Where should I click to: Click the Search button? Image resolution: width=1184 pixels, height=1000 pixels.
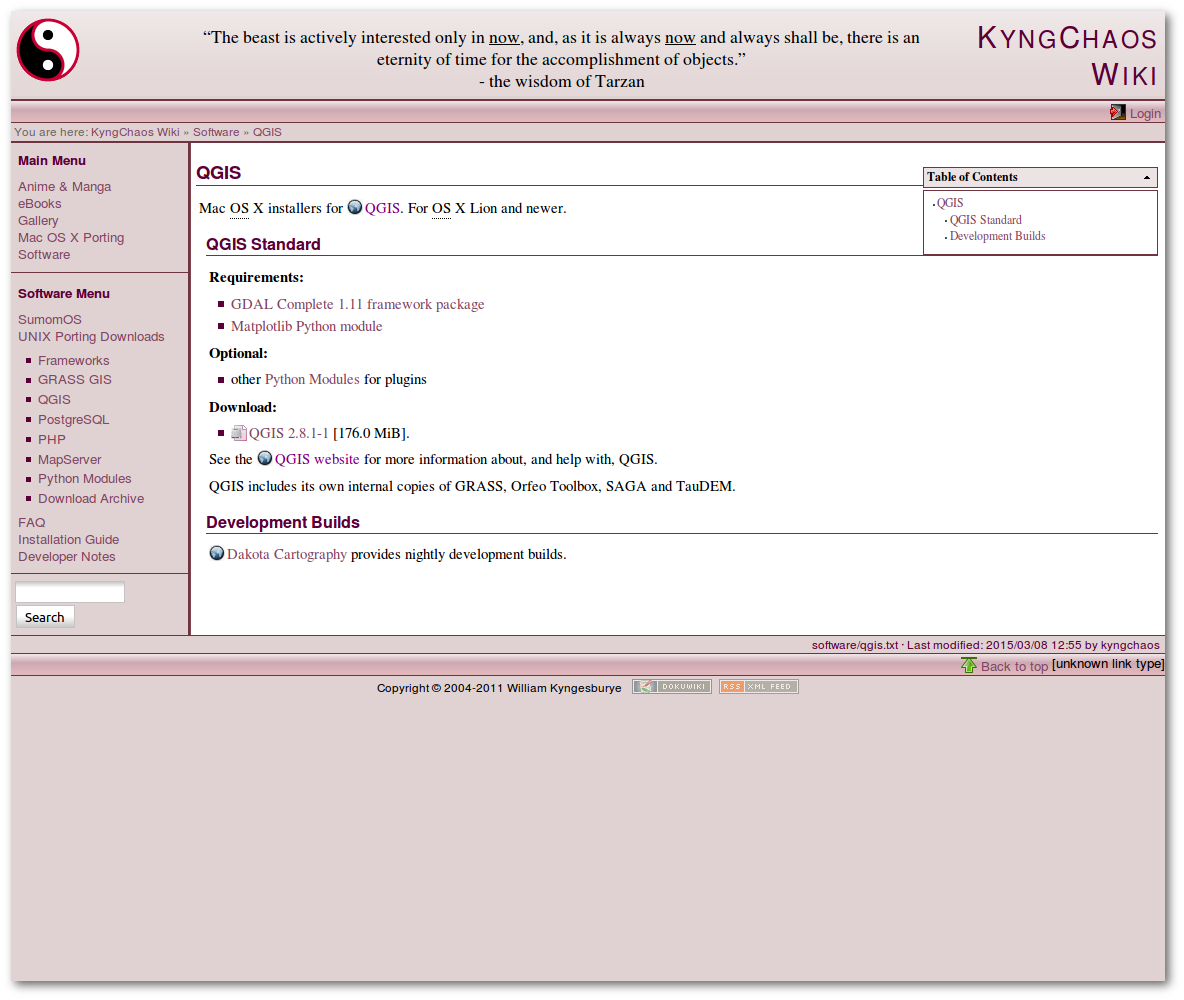tap(45, 618)
